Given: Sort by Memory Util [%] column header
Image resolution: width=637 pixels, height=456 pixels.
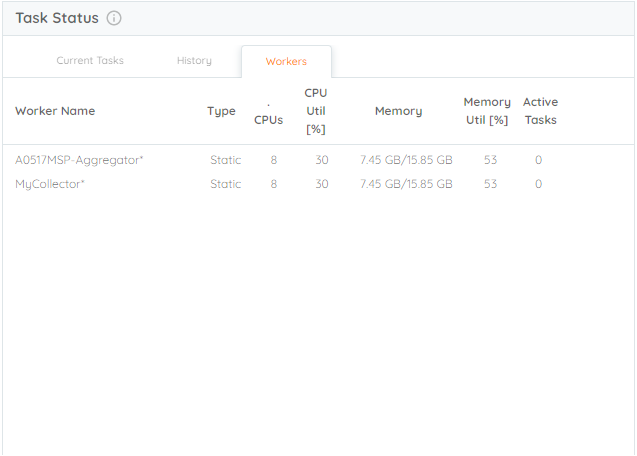Looking at the screenshot, I should tap(487, 111).
